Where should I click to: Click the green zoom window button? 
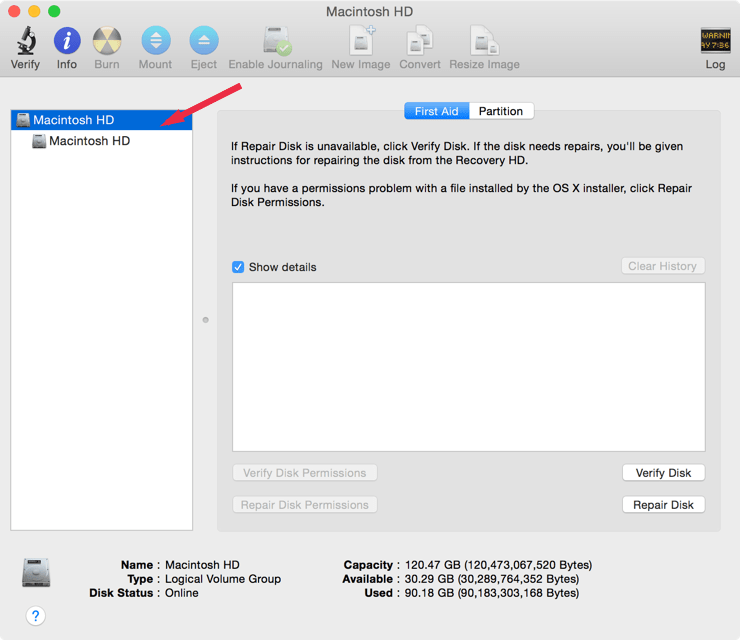pos(54,11)
